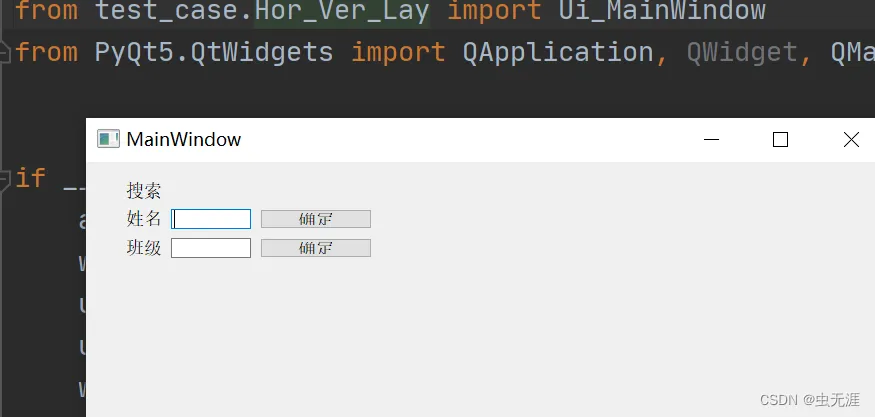Viewport: 875px width, 417px height.
Task: Click the 班级 label
Action: 144,247
